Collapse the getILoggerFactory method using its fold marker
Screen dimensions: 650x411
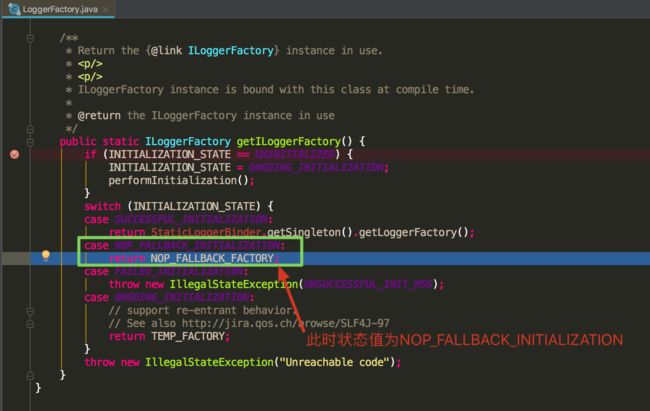tap(30, 142)
